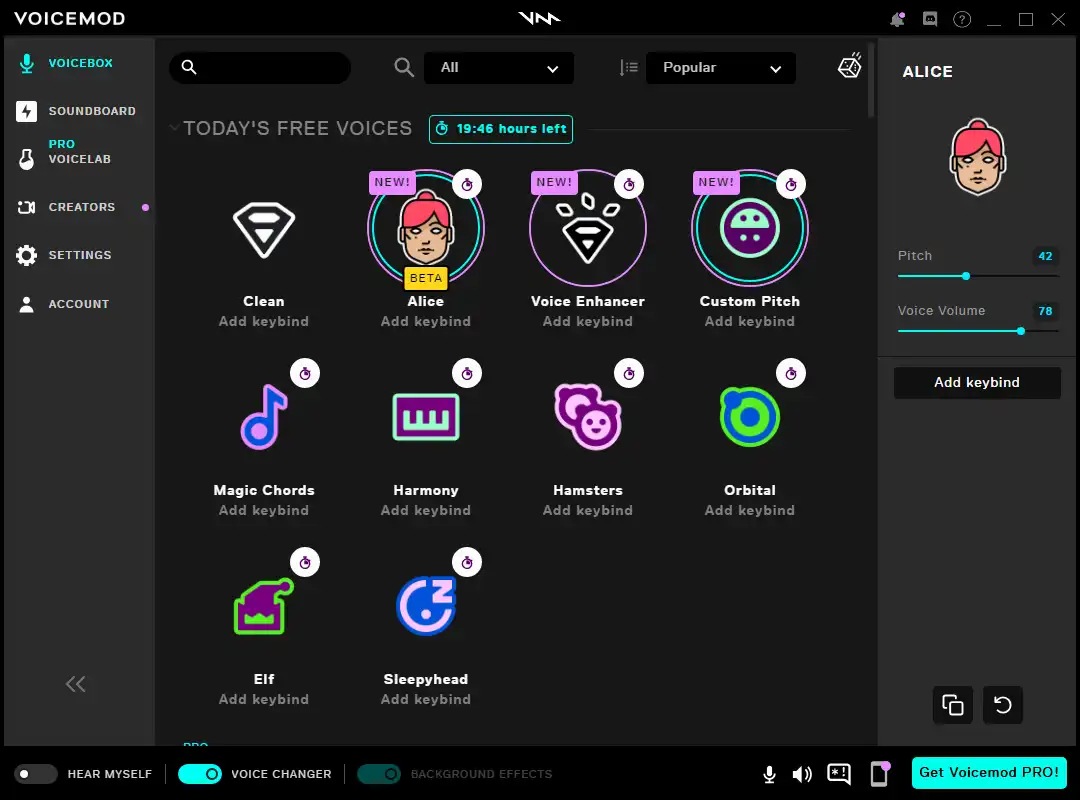
Task: Click the timer badge on Elf
Action: tap(305, 563)
